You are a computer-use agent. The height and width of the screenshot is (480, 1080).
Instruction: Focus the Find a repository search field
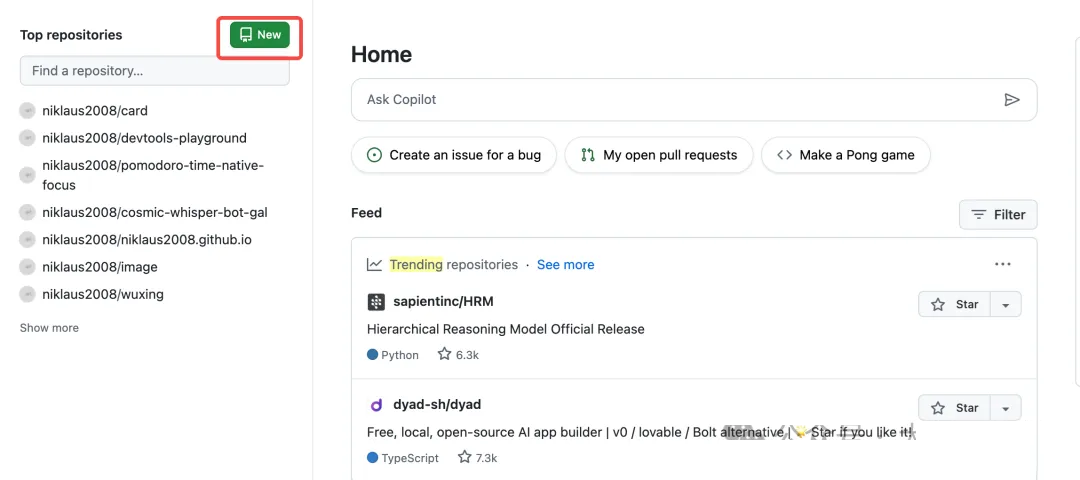[154, 71]
